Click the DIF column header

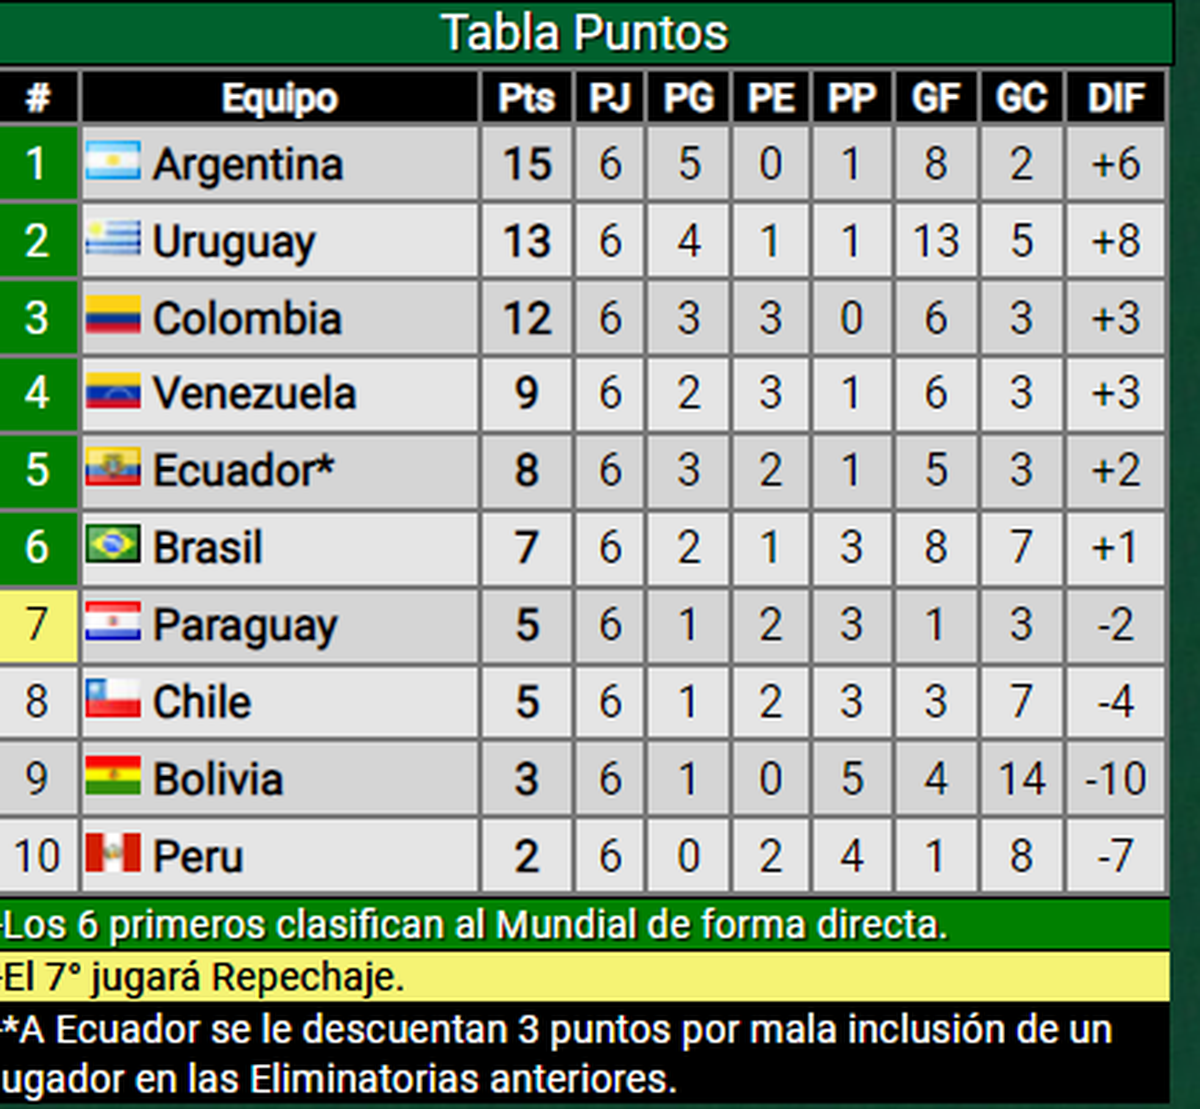[x=1115, y=98]
